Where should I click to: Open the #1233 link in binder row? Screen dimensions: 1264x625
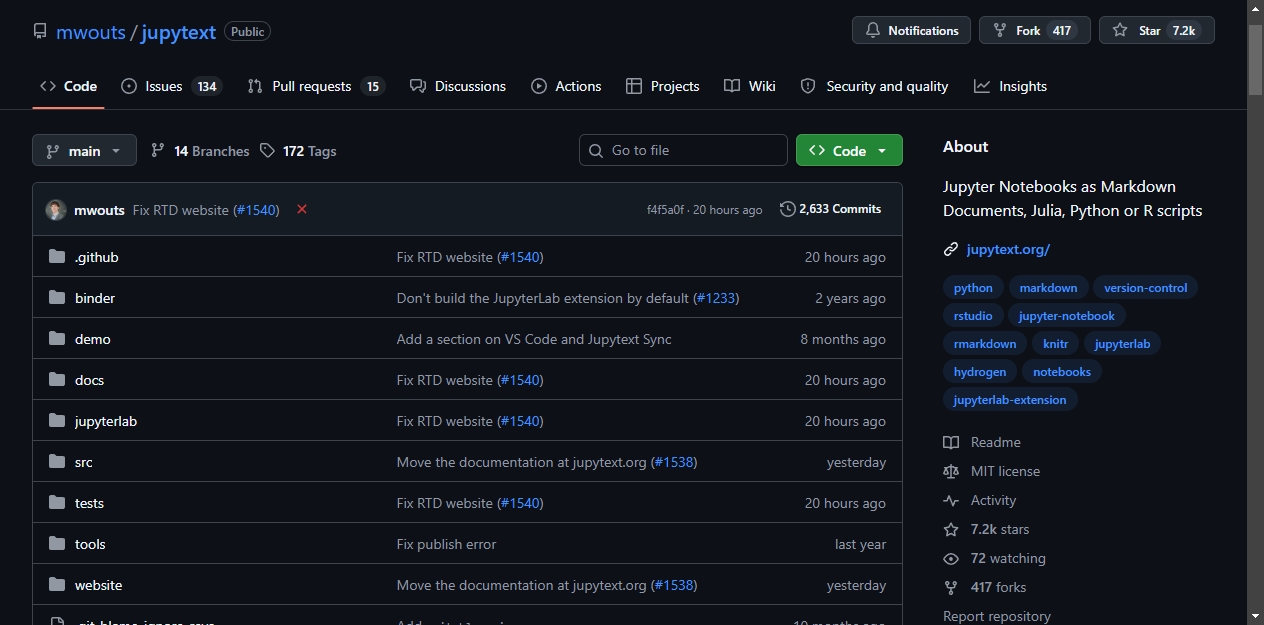click(716, 298)
